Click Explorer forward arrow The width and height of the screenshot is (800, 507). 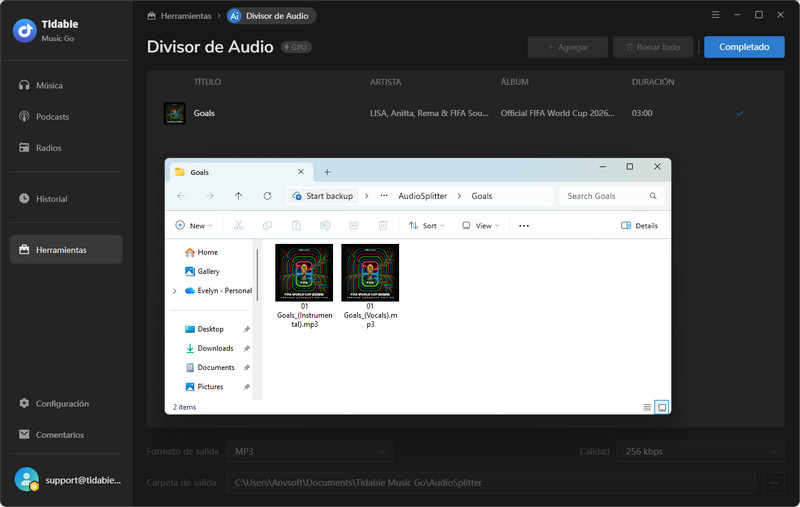click(x=210, y=196)
